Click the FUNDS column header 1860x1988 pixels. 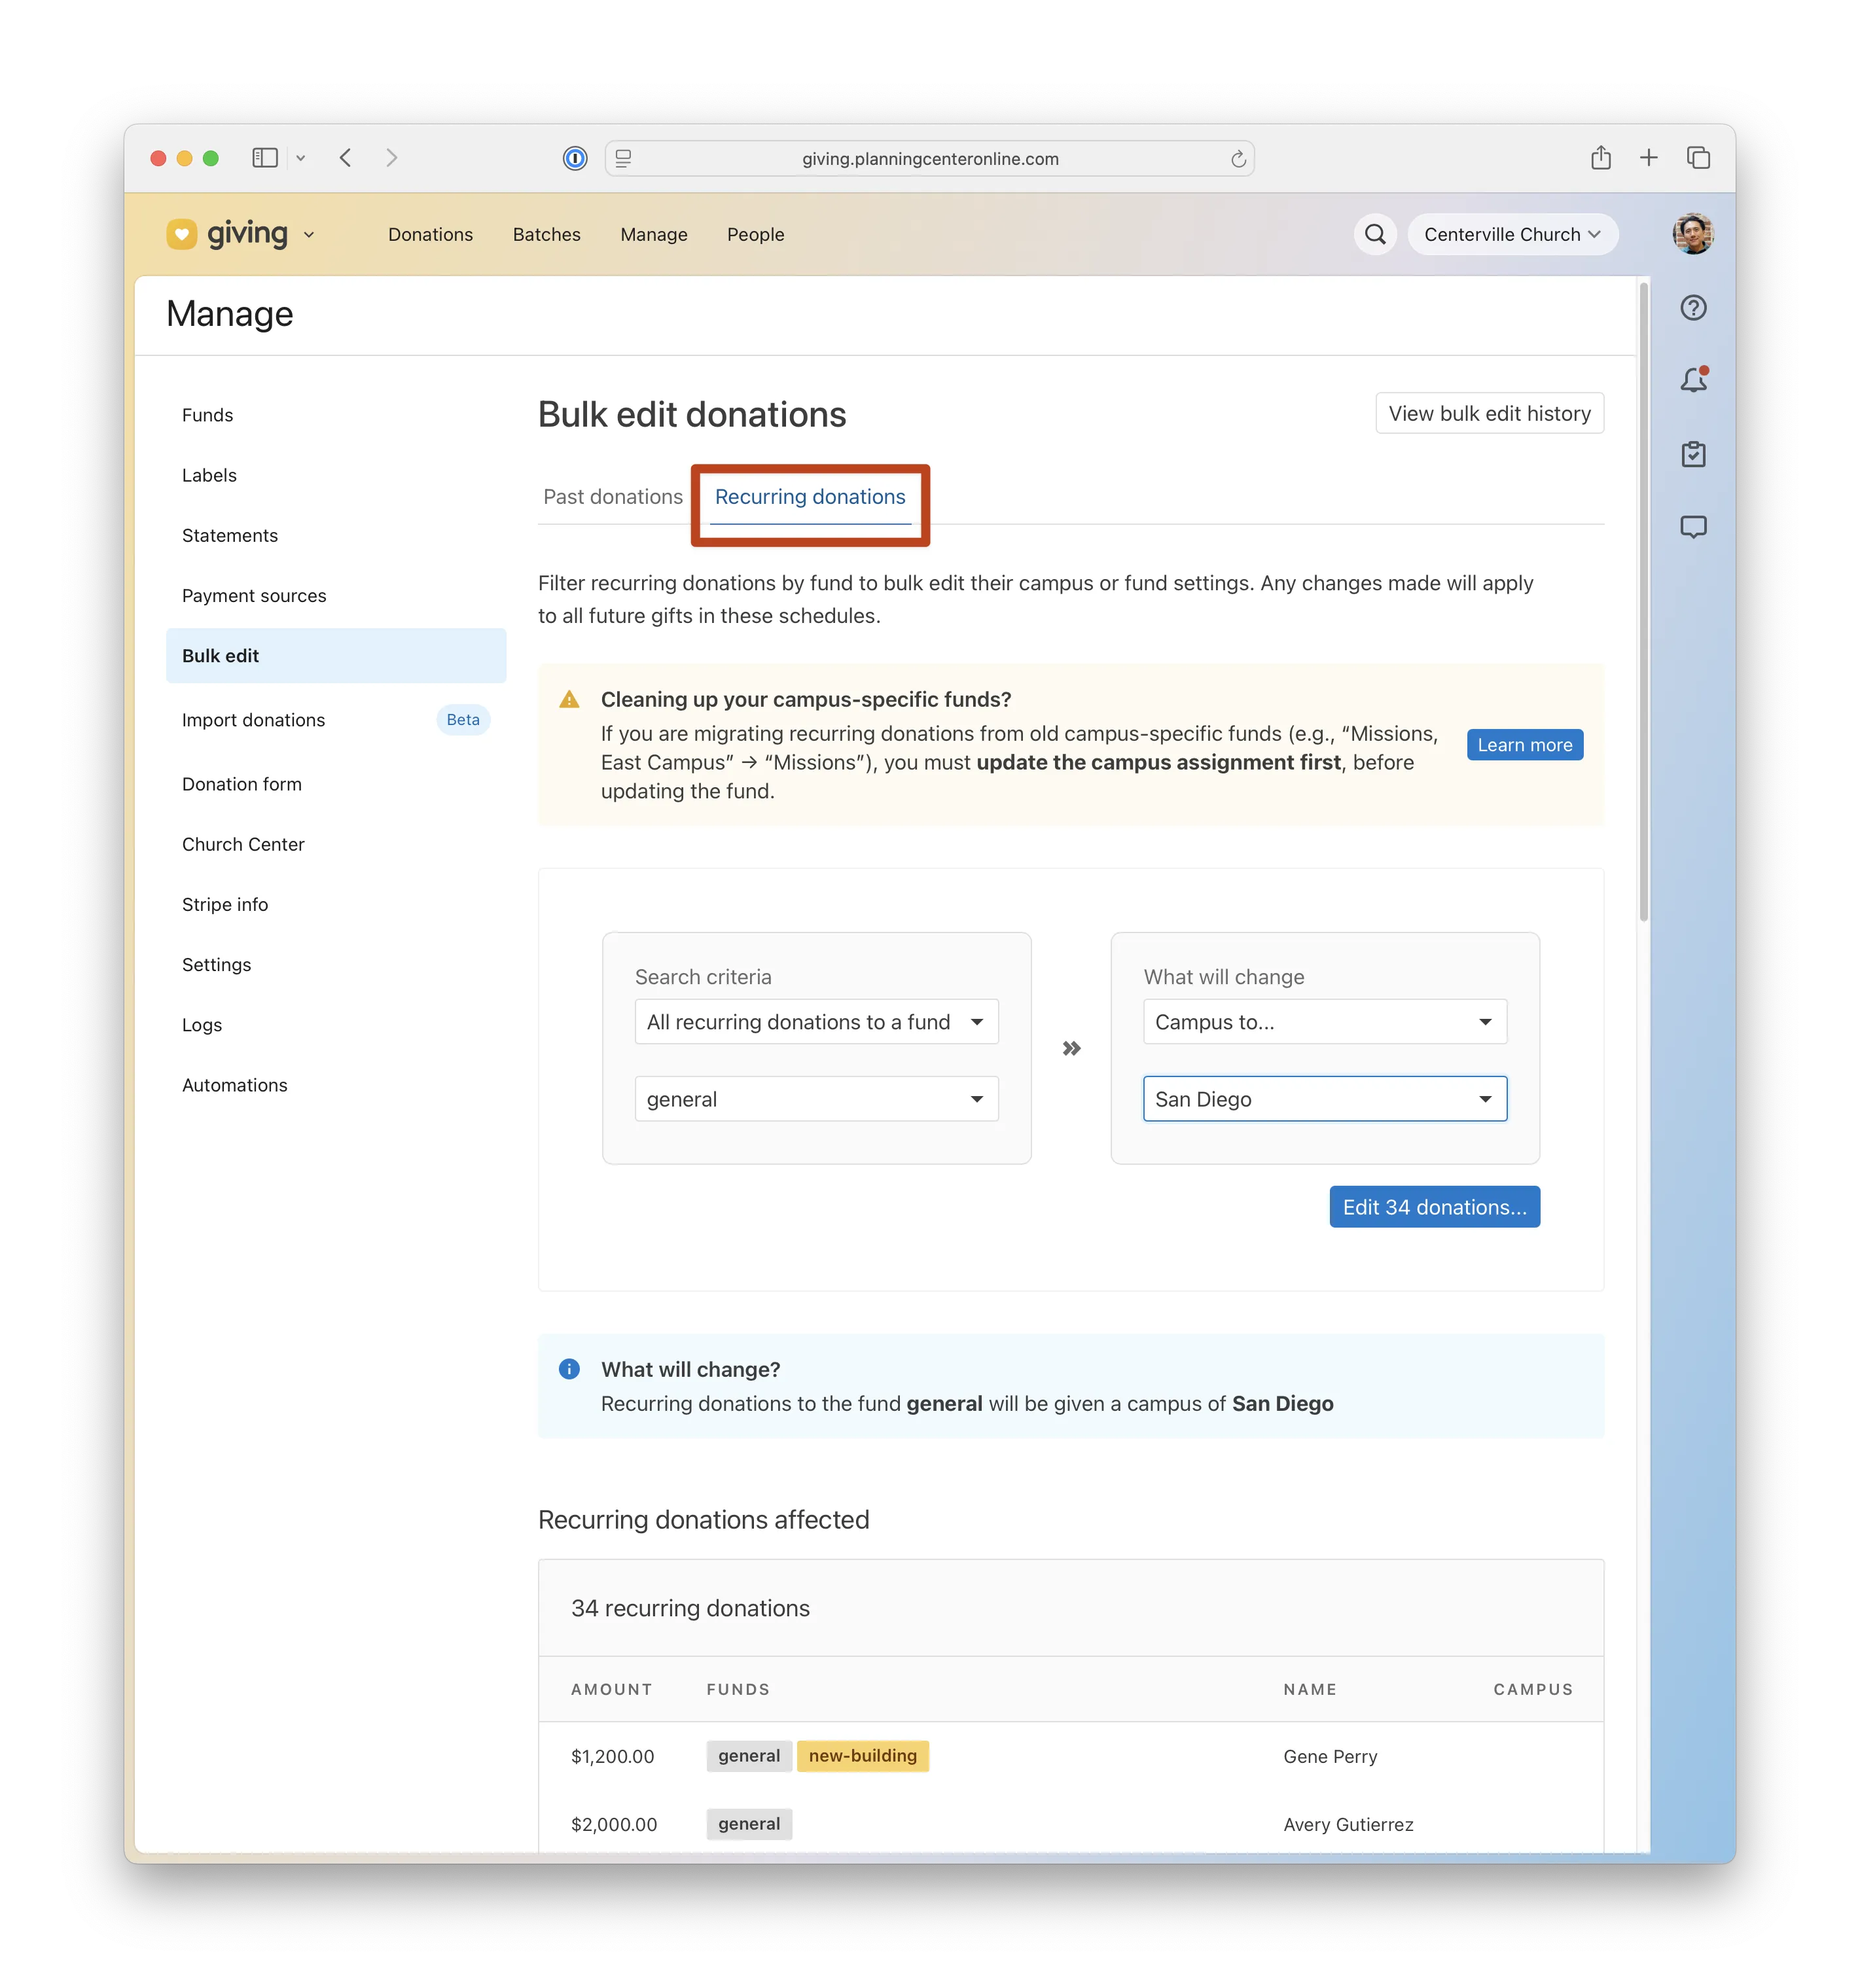pyautogui.click(x=738, y=1690)
